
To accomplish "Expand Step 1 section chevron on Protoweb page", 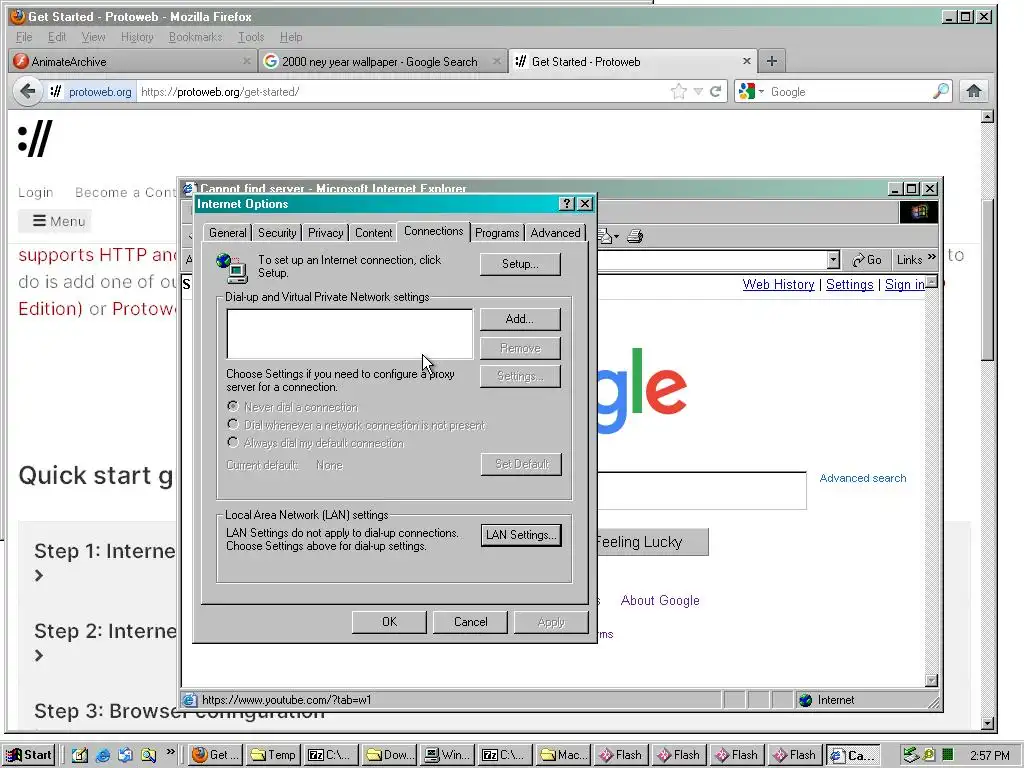I will pyautogui.click(x=39, y=575).
